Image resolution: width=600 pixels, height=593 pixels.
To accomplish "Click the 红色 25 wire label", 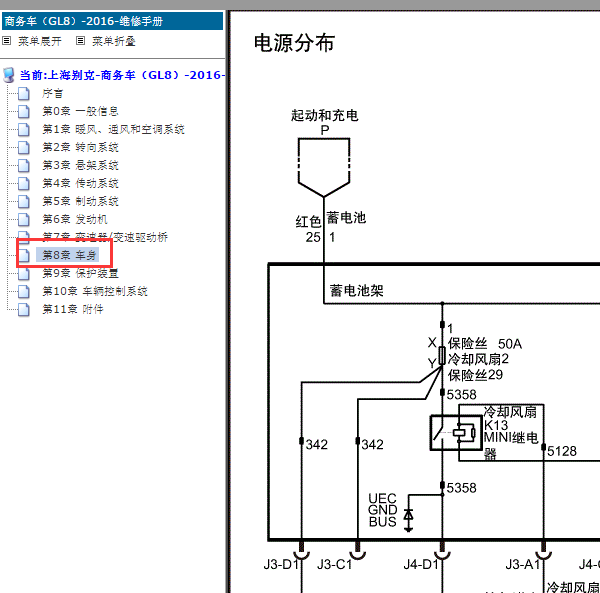I will (308, 229).
